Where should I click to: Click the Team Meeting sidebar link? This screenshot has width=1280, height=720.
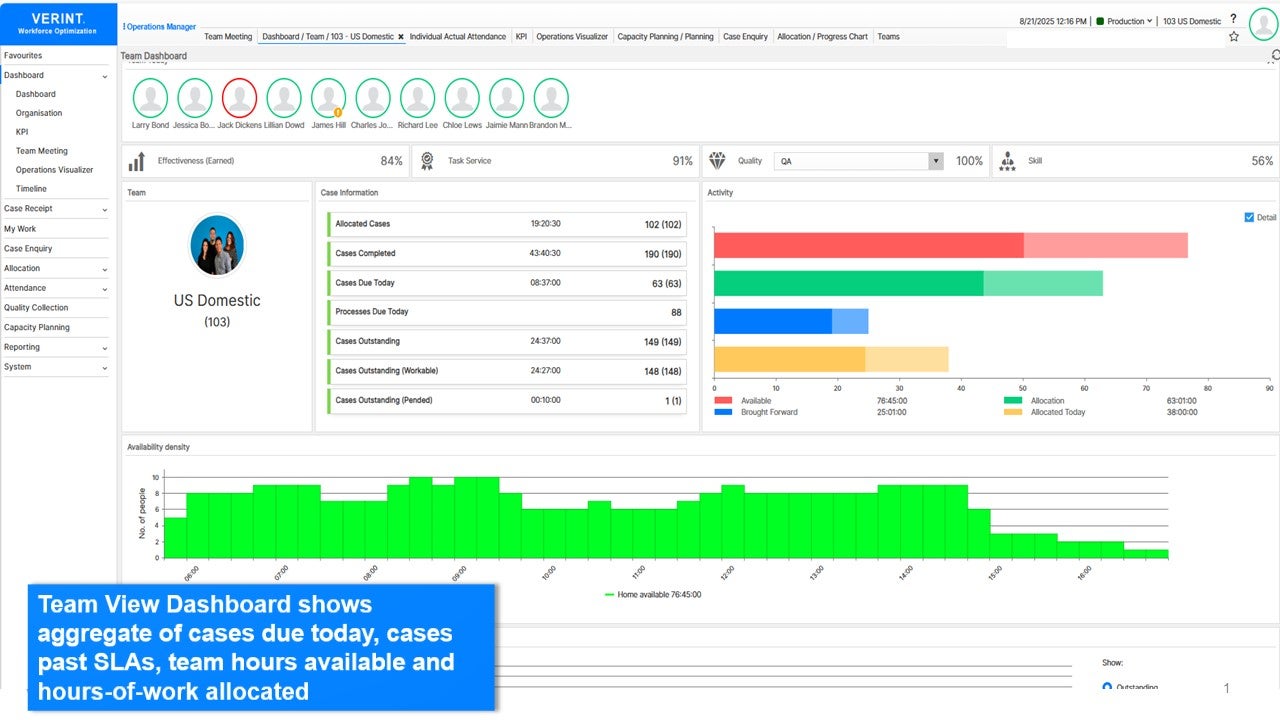[x=41, y=150]
